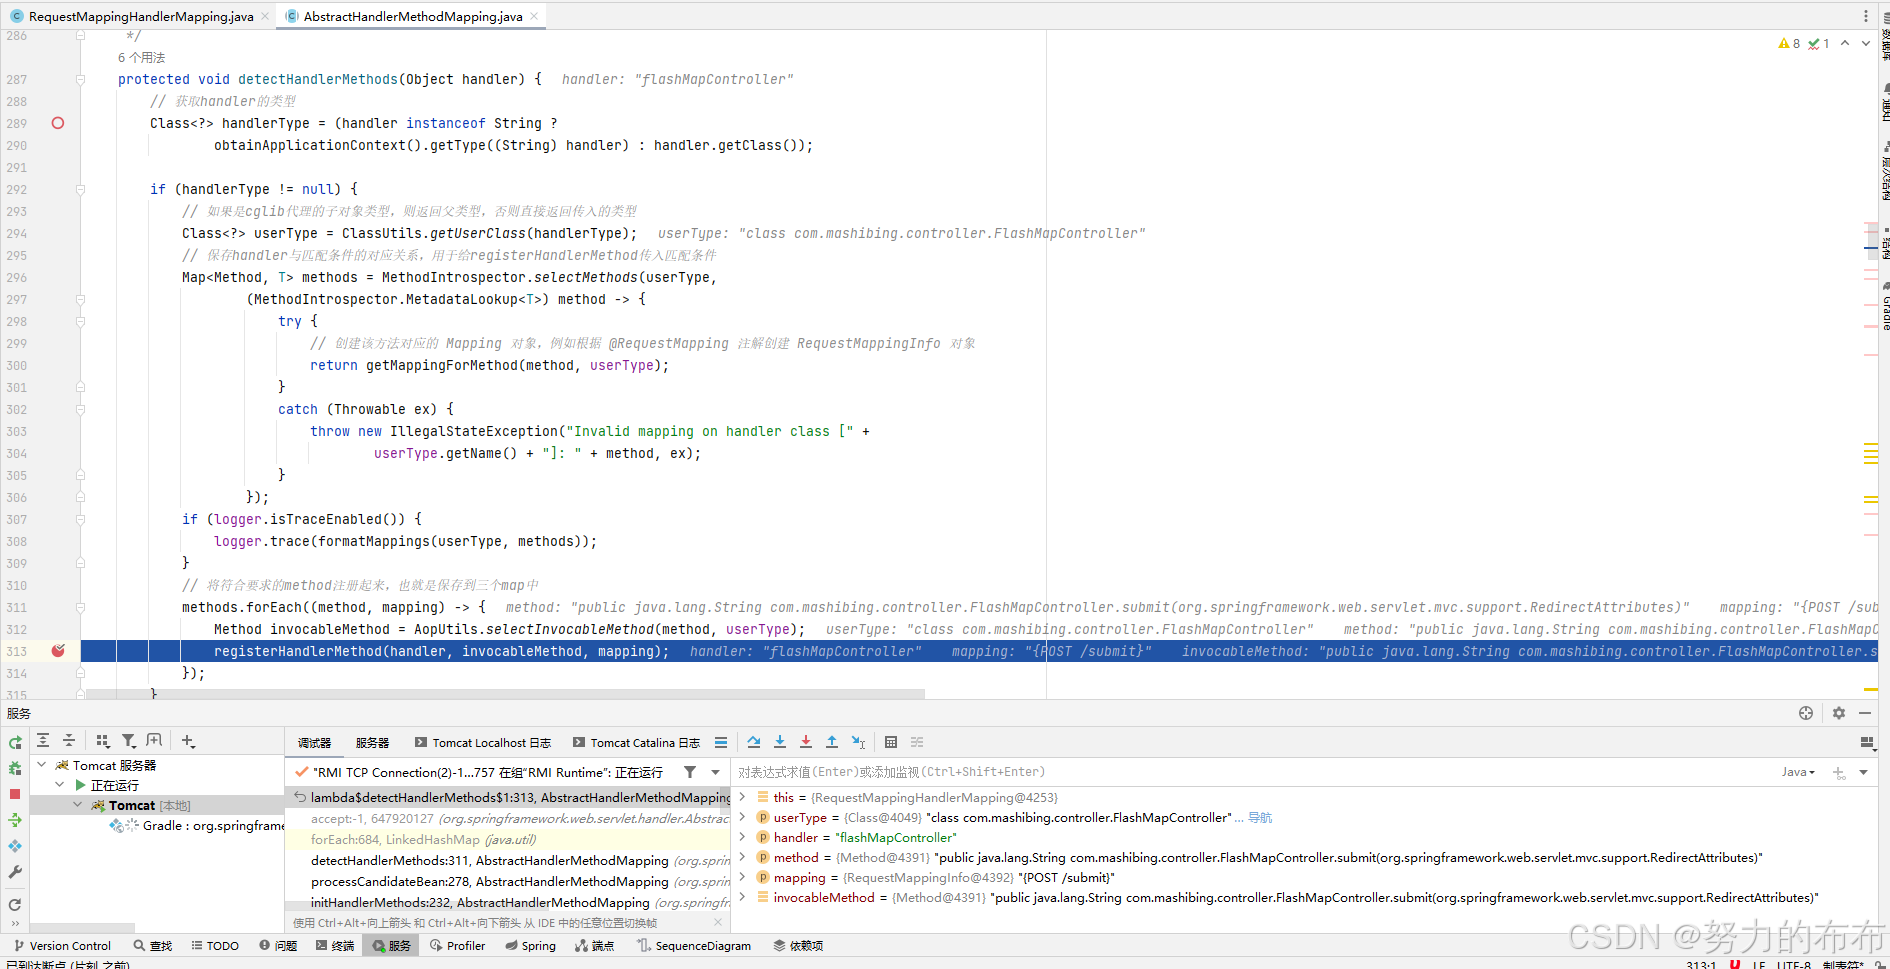Toggle the breakpoint on line 313
Image resolution: width=1890 pixels, height=969 pixels.
pyautogui.click(x=58, y=651)
